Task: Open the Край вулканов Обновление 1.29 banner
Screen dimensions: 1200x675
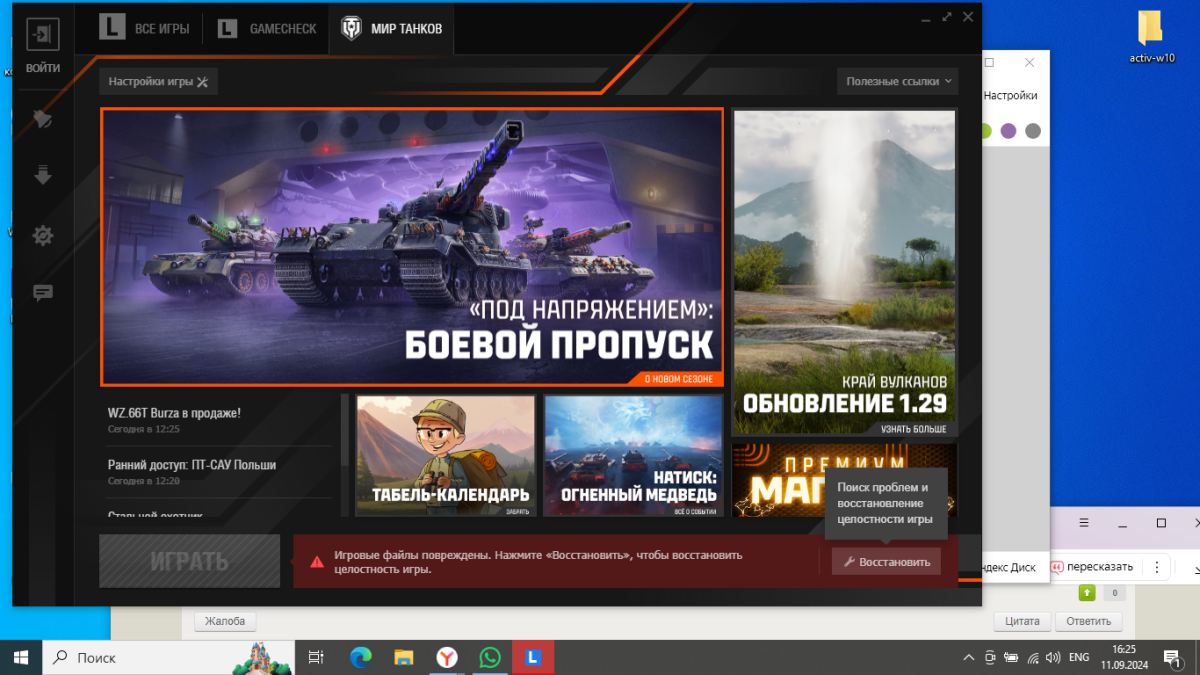Action: click(x=844, y=272)
